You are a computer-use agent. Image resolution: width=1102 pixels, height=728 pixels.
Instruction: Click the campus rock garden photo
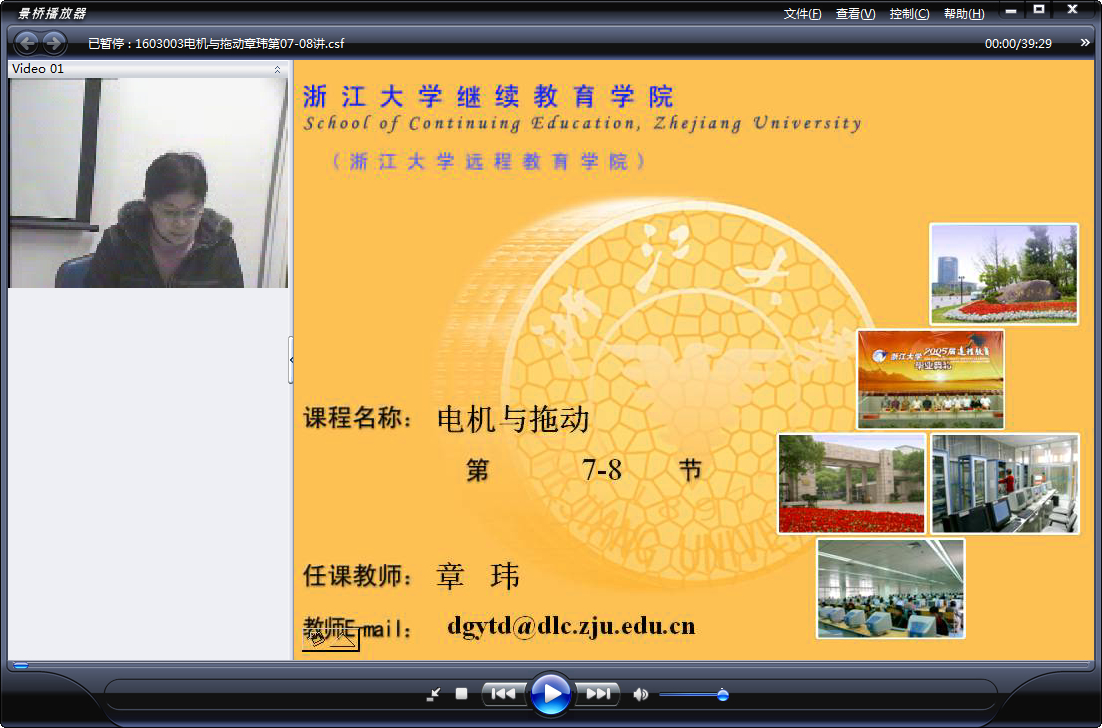[x=1004, y=274]
